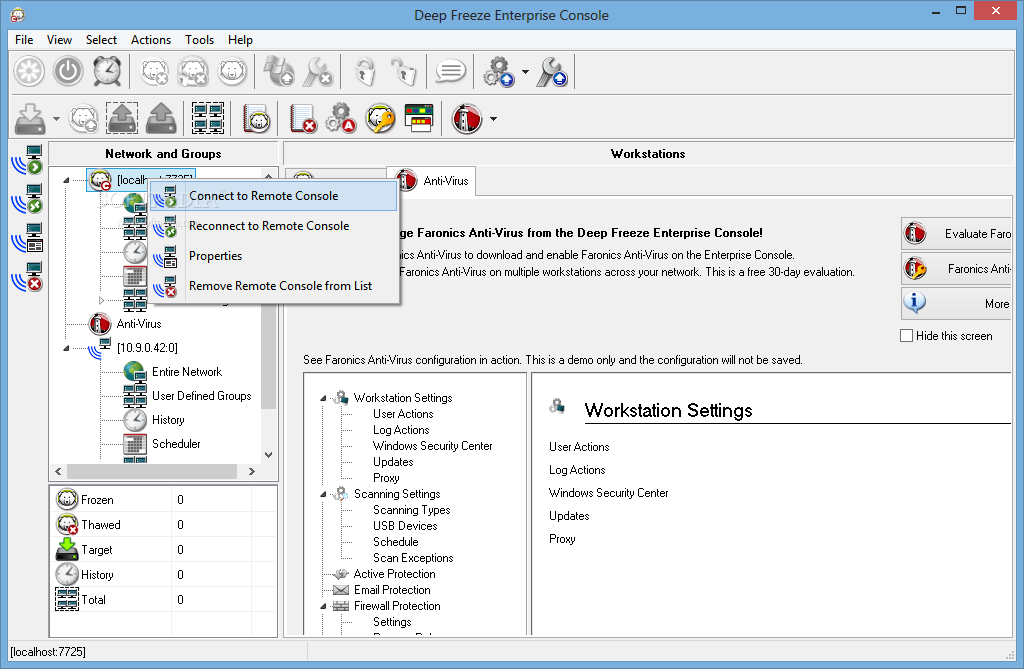Viewport: 1024px width, 669px height.
Task: Click the Shutdown power toolbar icon
Action: [68, 71]
